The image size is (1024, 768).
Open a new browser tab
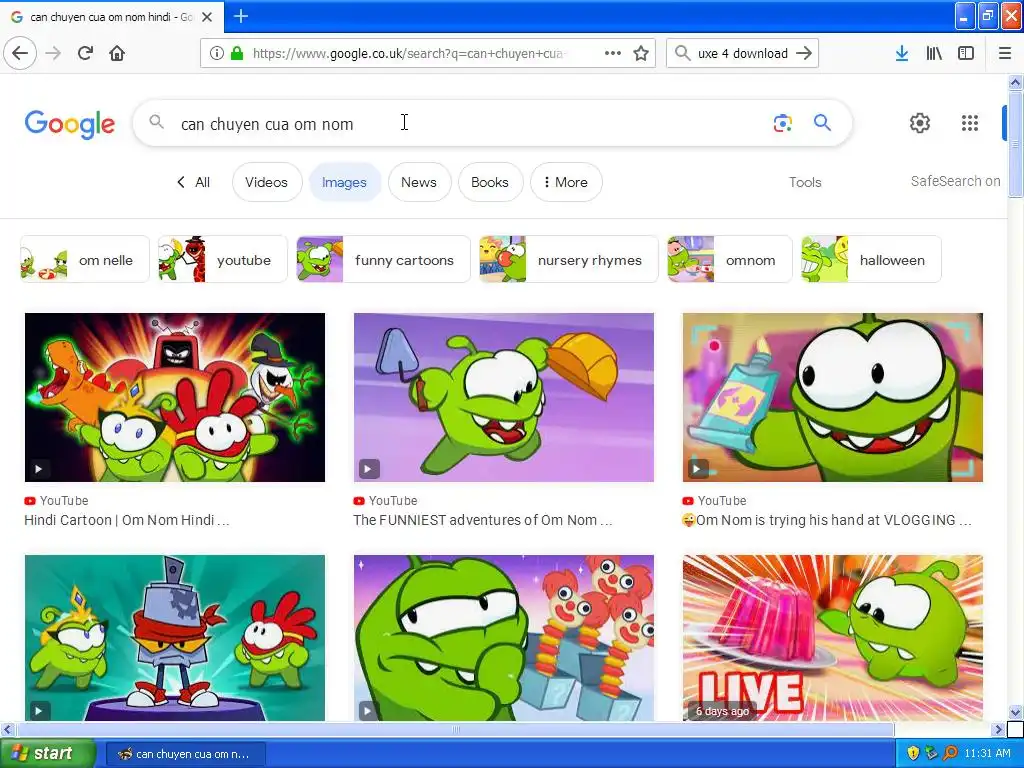241,16
